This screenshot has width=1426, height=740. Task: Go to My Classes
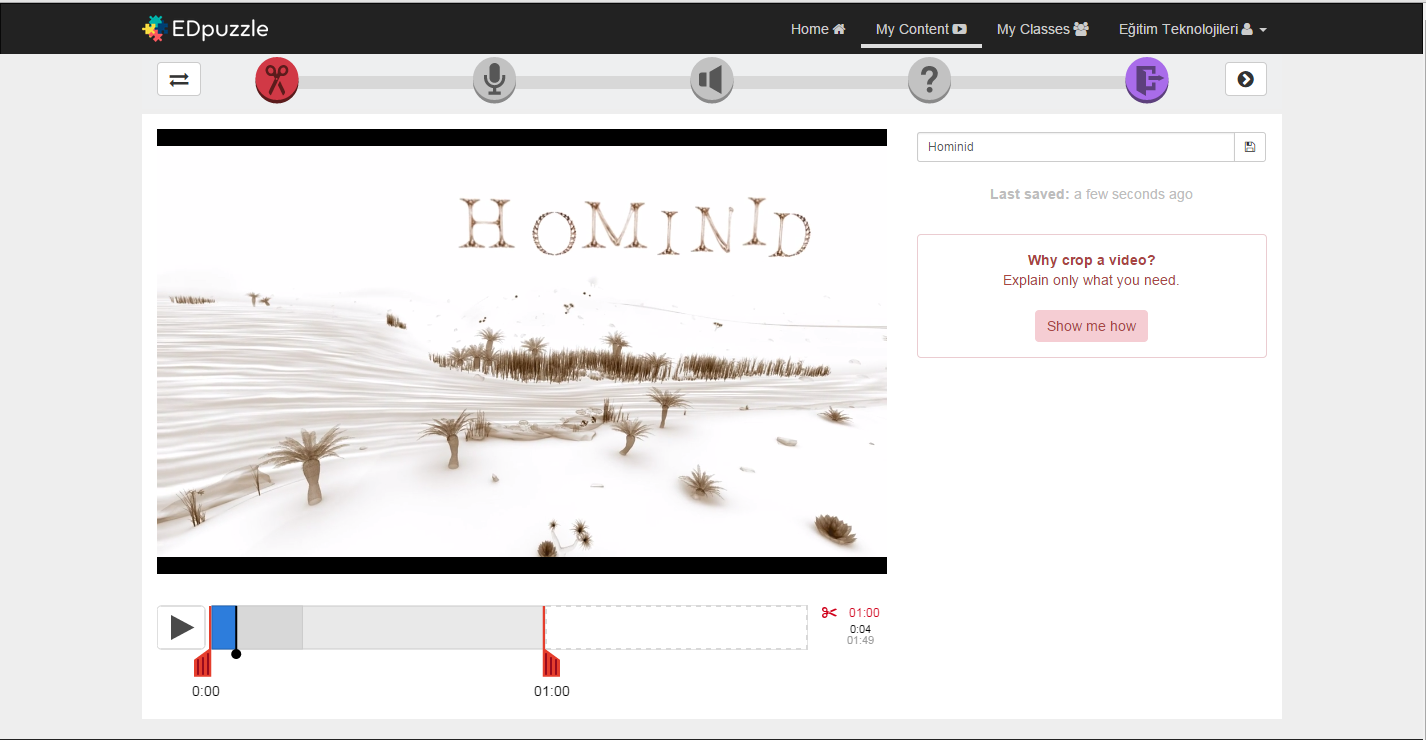[x=1043, y=29]
